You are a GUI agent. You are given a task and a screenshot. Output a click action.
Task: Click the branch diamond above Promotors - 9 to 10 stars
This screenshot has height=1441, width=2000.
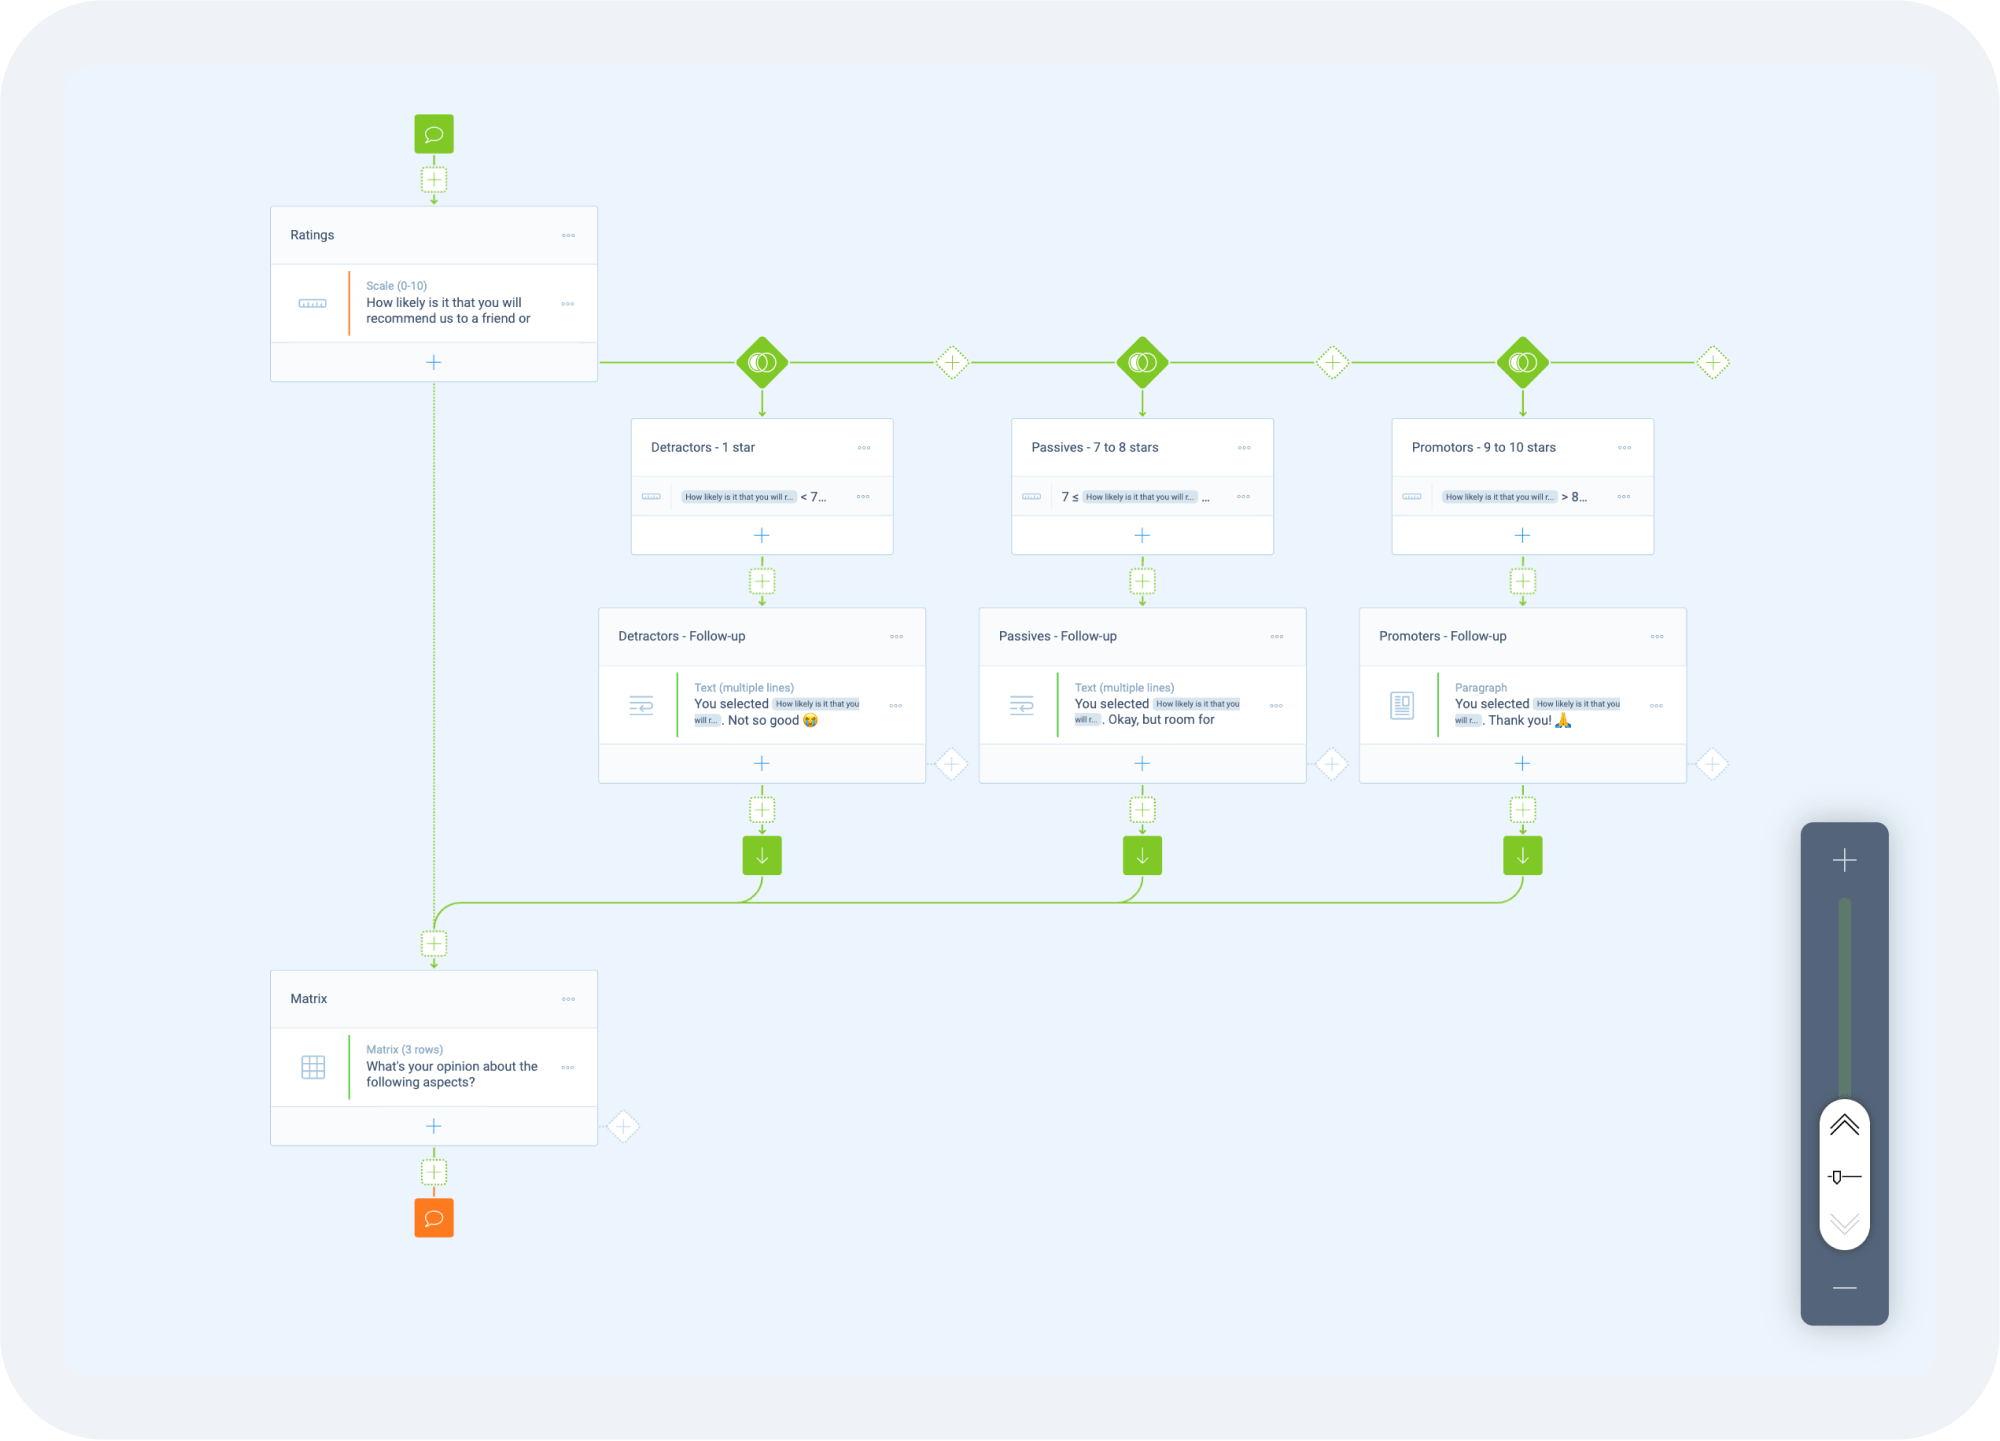coord(1522,362)
